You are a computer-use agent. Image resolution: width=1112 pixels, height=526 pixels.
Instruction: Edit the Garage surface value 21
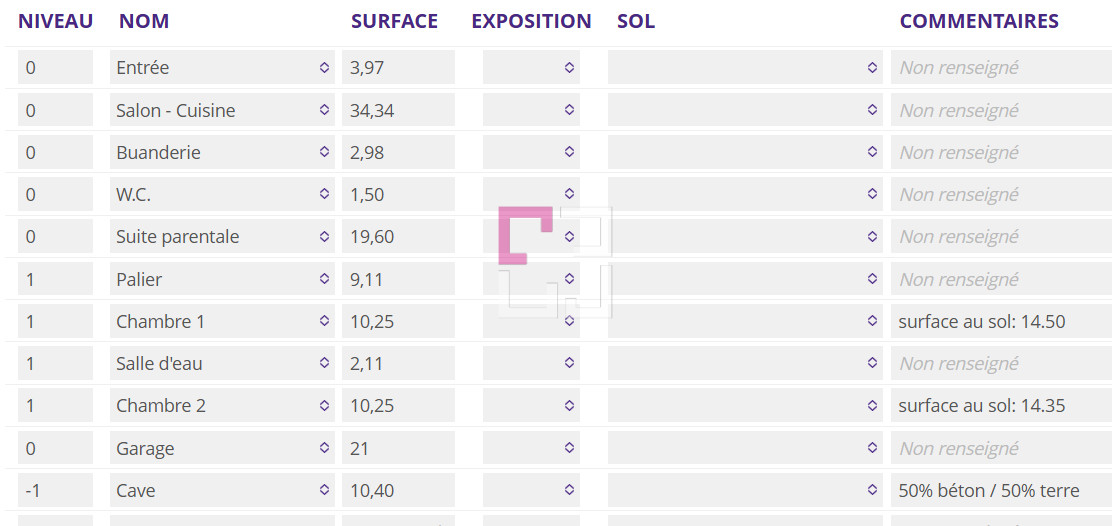coord(398,447)
